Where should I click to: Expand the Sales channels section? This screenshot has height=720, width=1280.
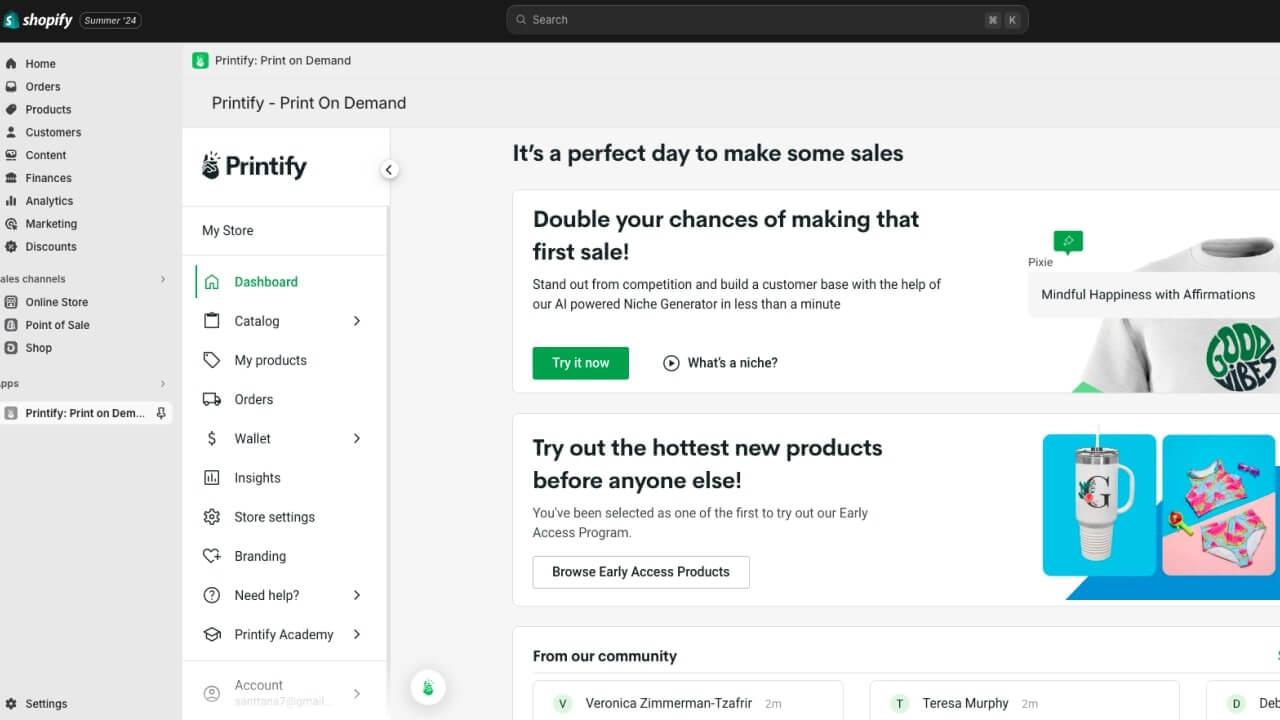(x=163, y=278)
